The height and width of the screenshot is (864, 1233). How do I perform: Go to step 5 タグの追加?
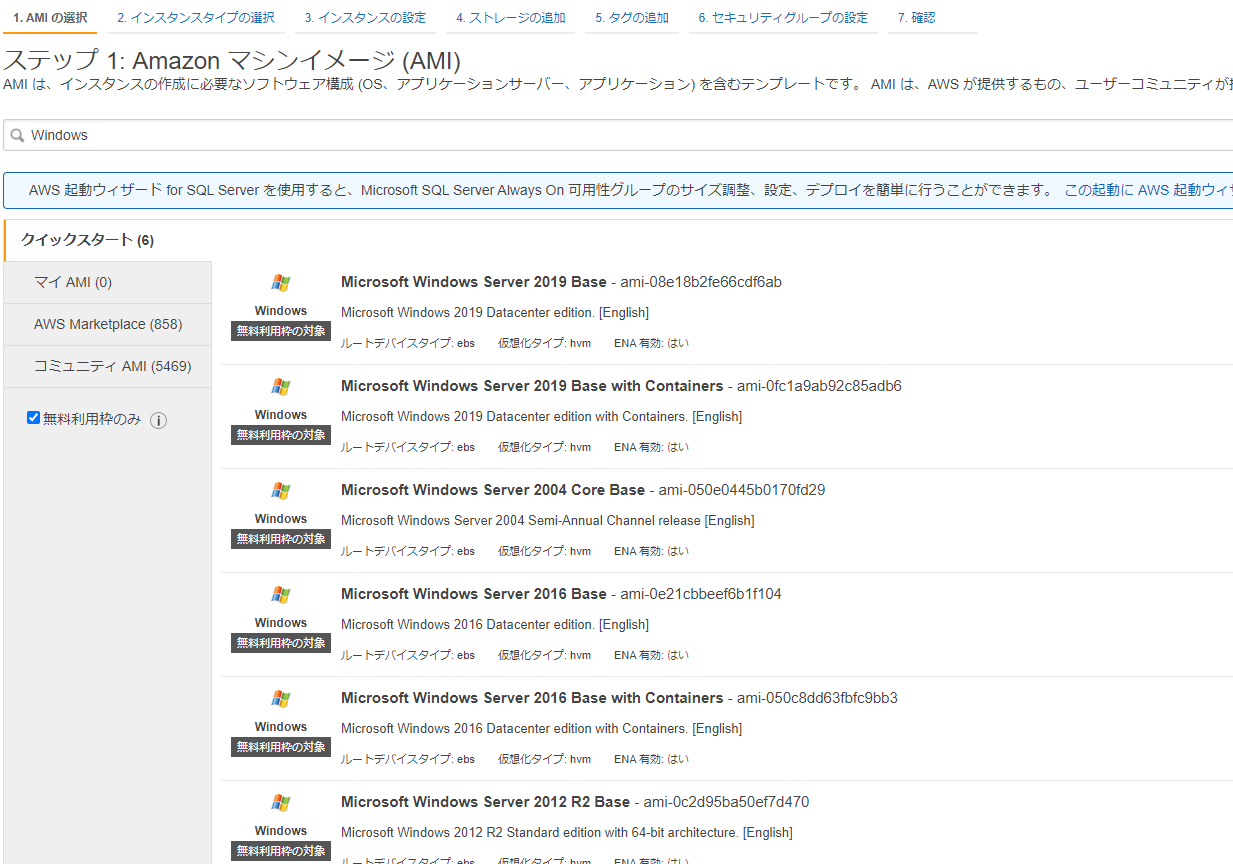tap(631, 18)
